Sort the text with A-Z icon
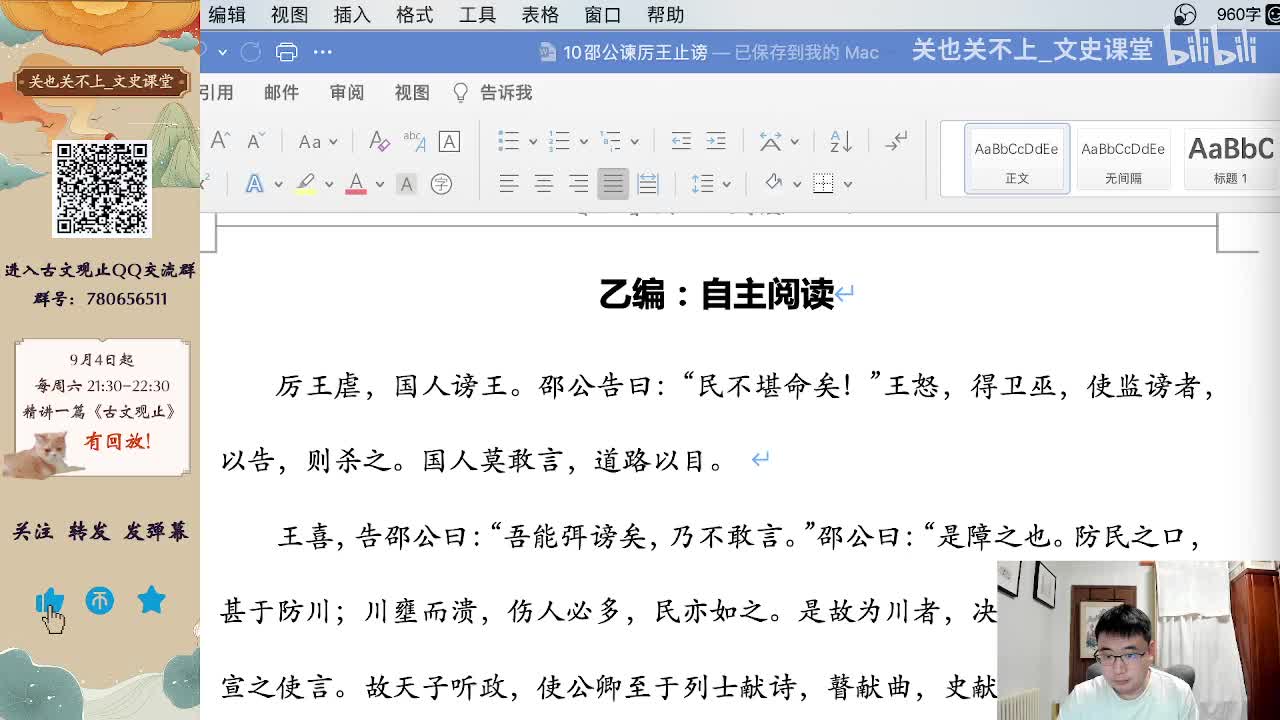This screenshot has height=720, width=1280. 841,141
